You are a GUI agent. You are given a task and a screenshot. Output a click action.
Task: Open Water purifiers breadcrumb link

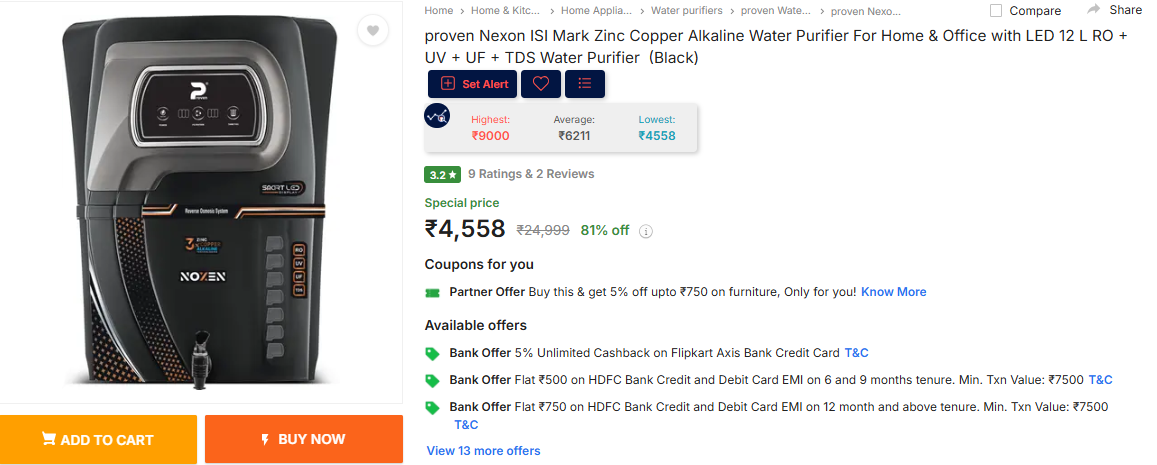click(x=687, y=10)
